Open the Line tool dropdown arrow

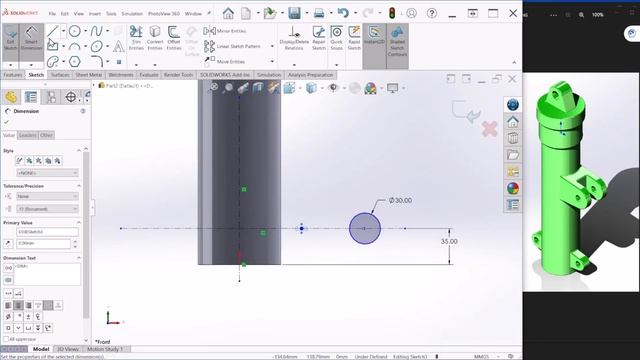(63, 31)
